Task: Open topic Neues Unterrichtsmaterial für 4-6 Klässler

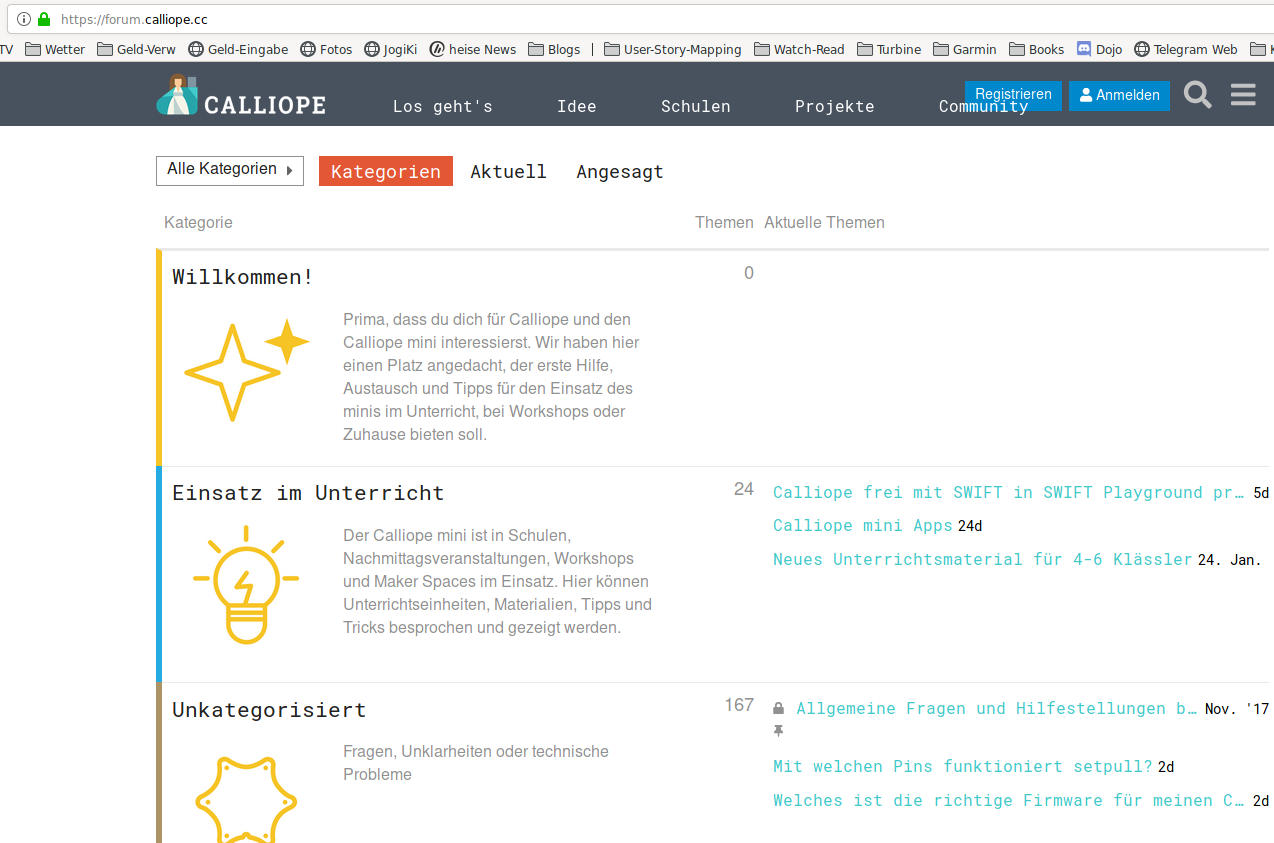Action: point(983,559)
